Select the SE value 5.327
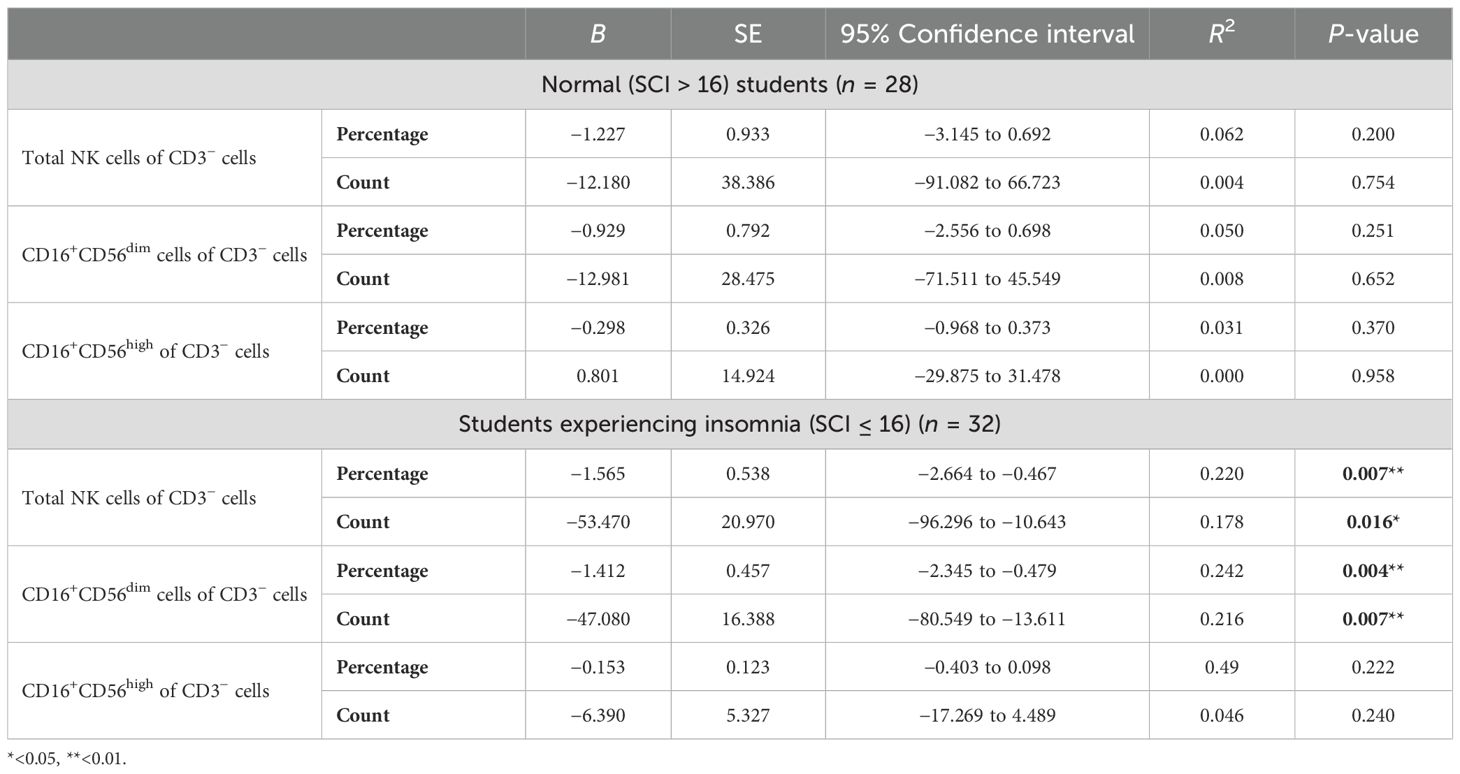The width and height of the screenshot is (1460, 774). coord(748,715)
